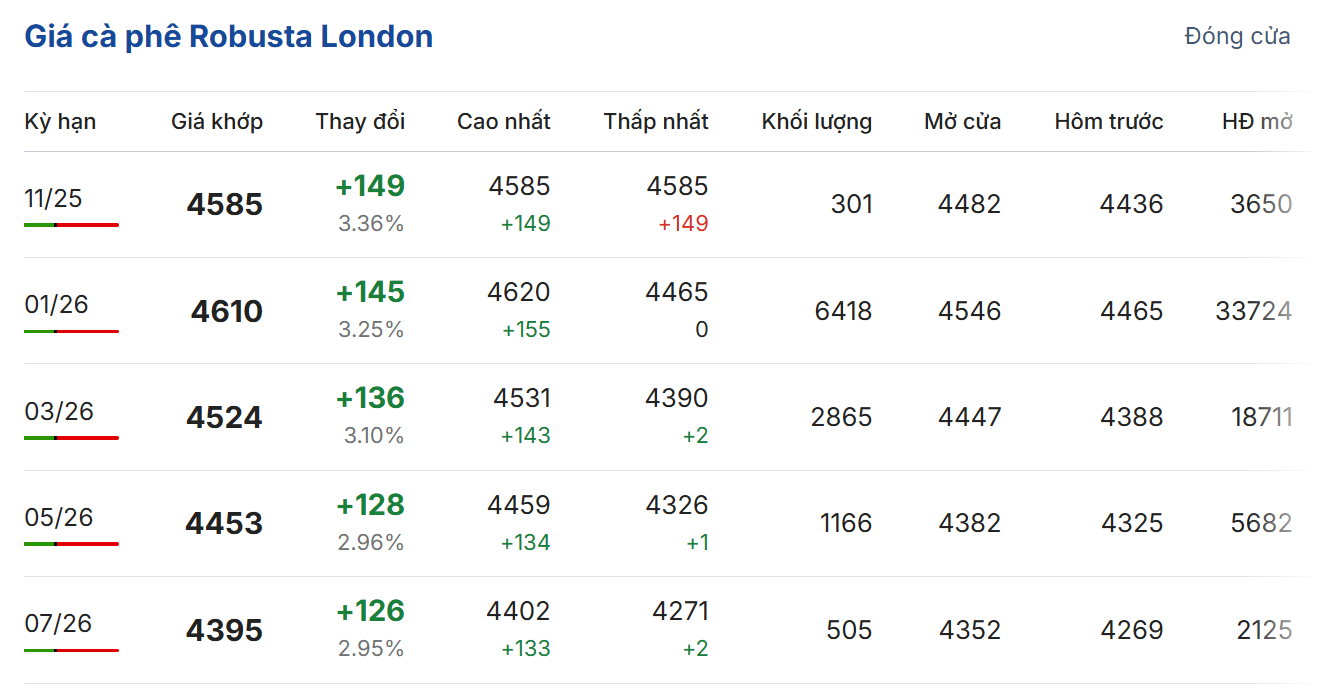1328x688 pixels.
Task: Click the Hôm trước column header
Action: (1109, 122)
